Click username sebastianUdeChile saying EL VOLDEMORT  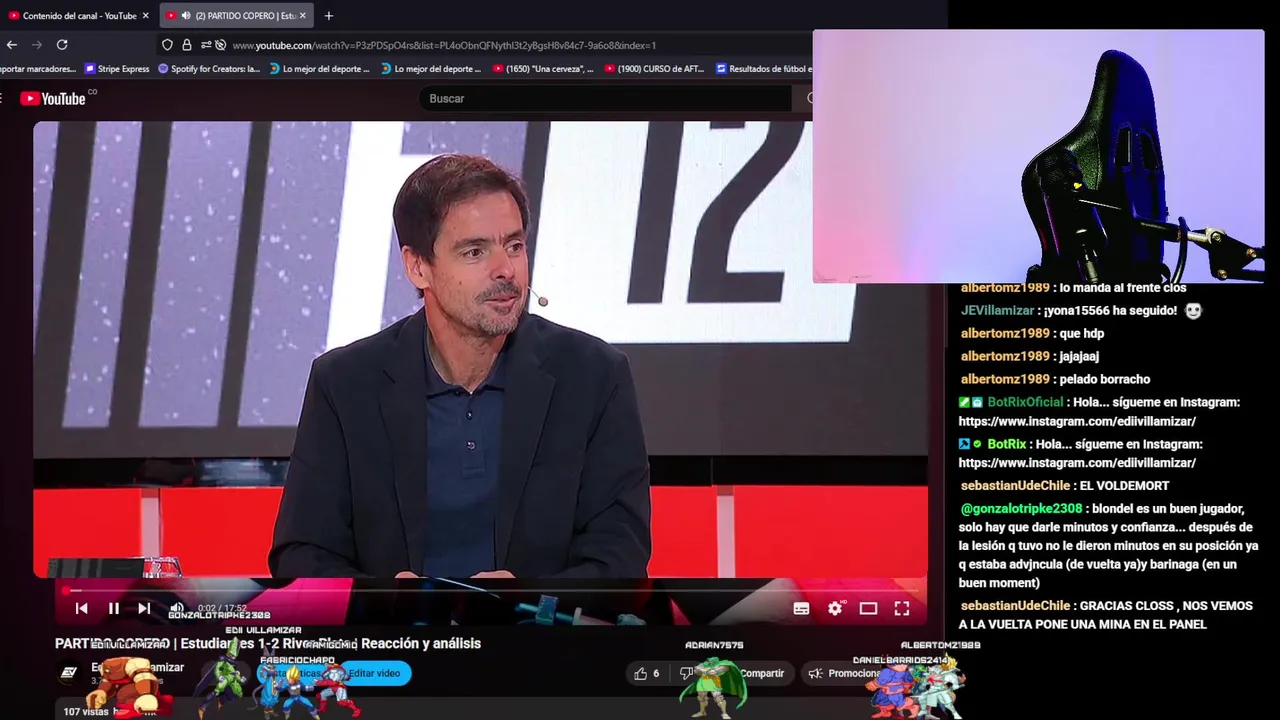1016,485
